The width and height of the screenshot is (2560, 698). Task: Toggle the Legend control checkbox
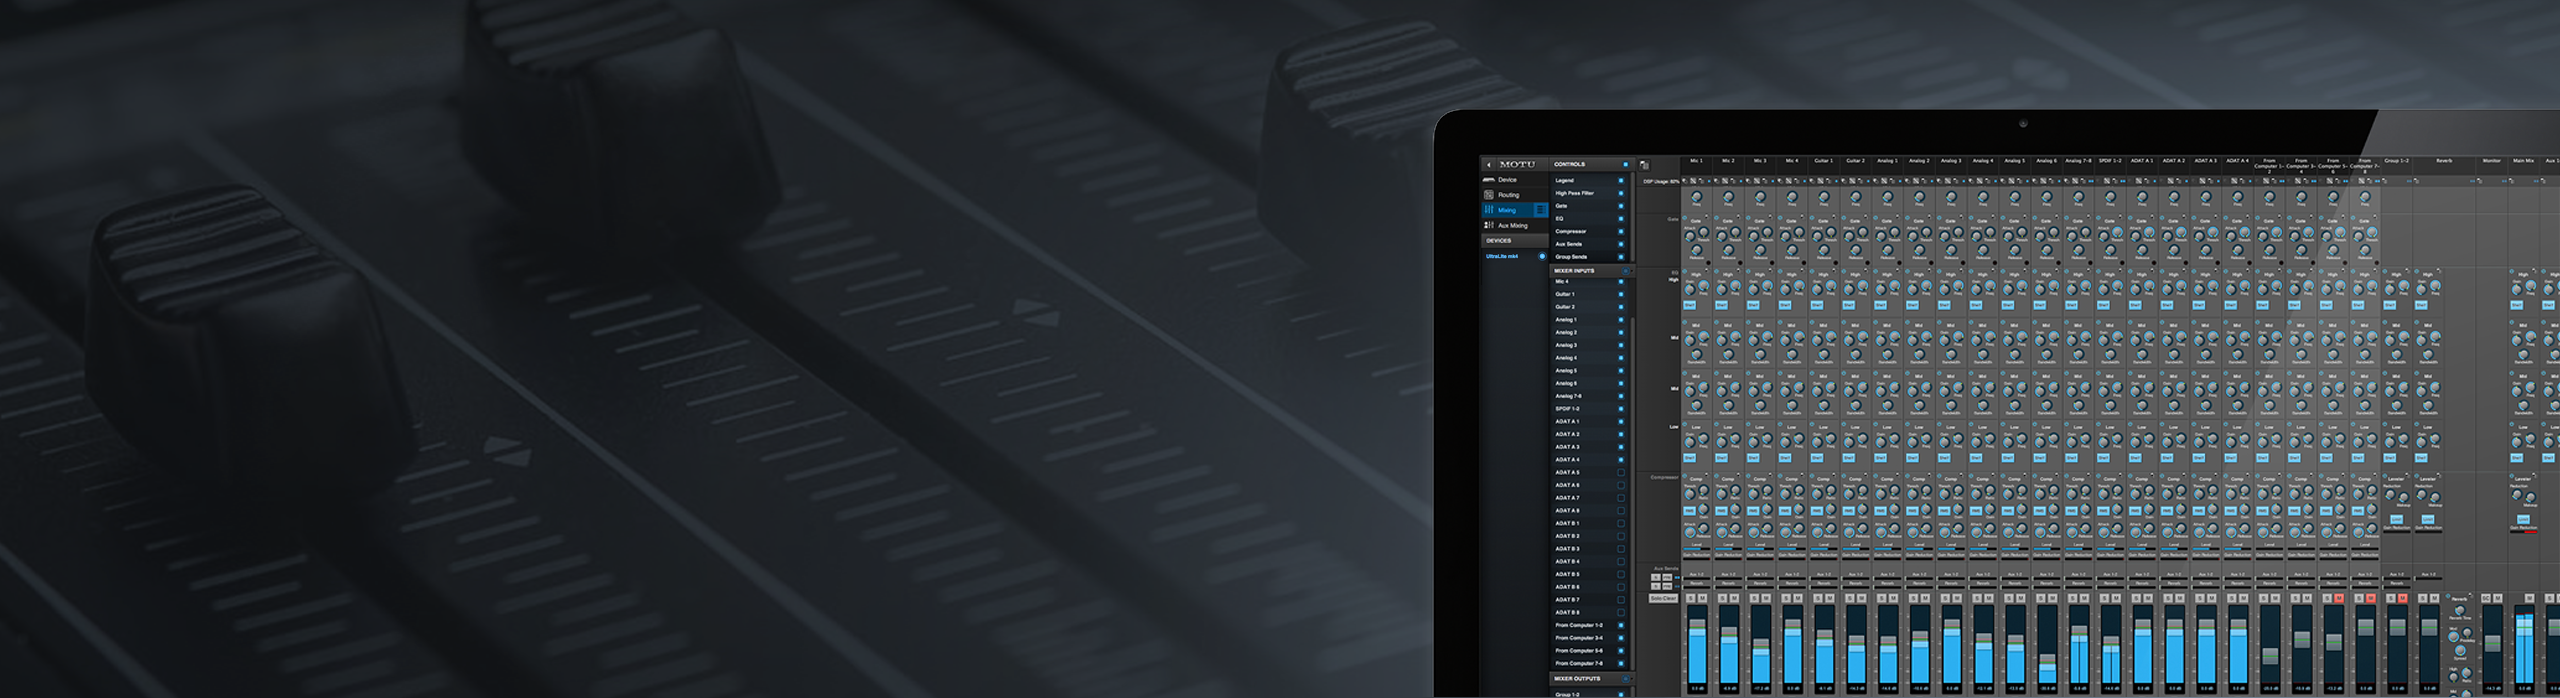coord(1621,181)
